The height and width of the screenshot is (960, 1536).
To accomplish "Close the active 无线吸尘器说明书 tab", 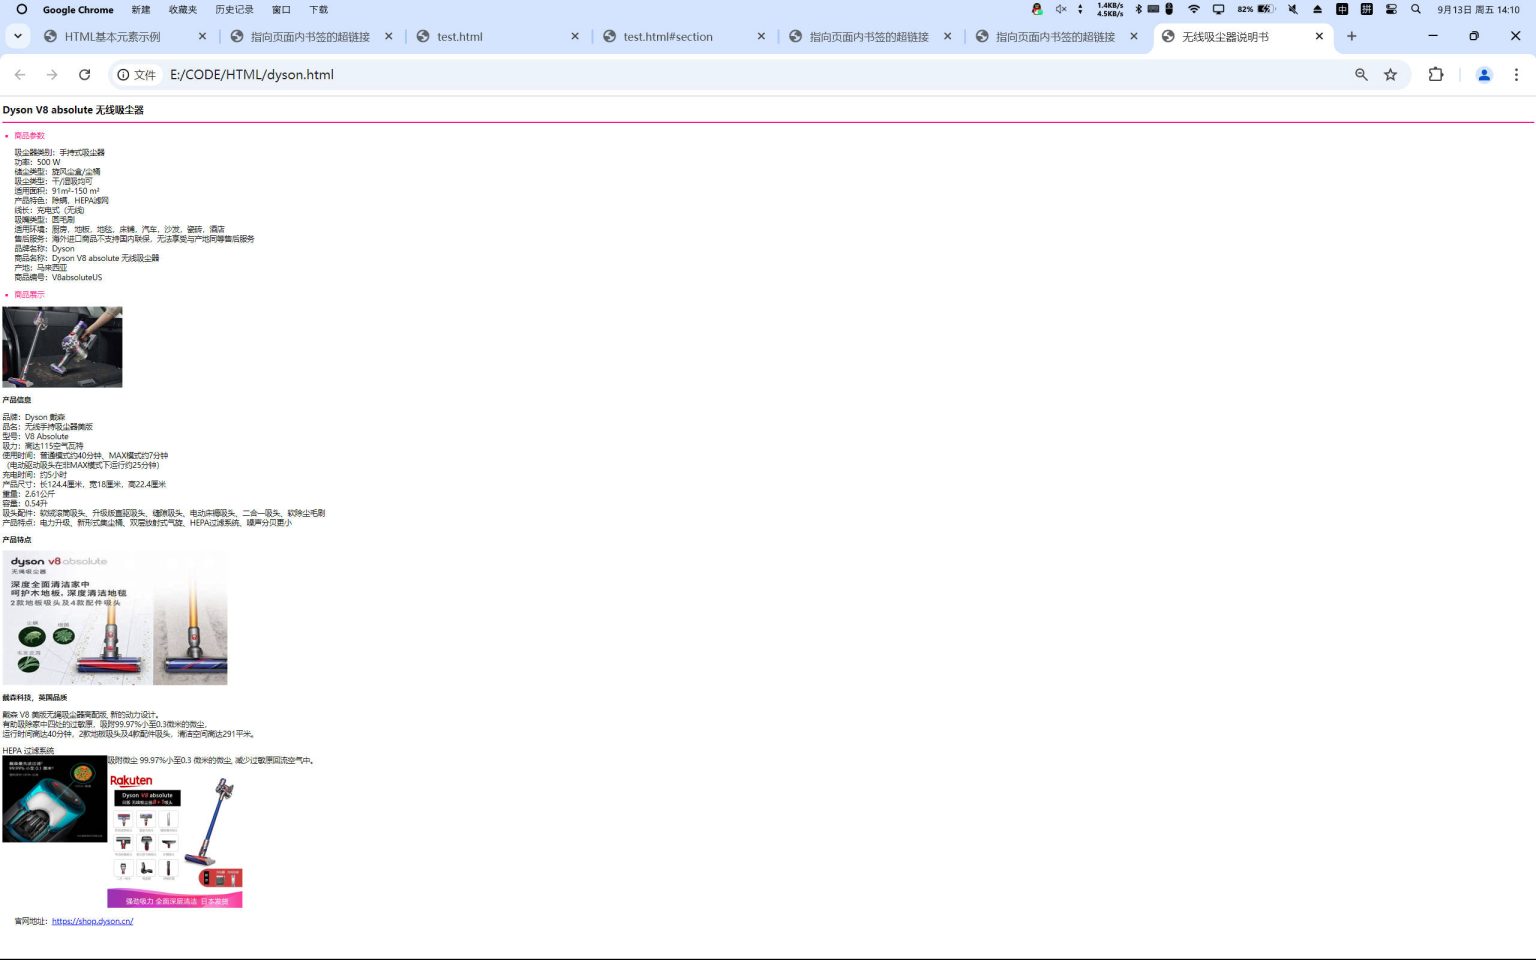I will point(1319,36).
